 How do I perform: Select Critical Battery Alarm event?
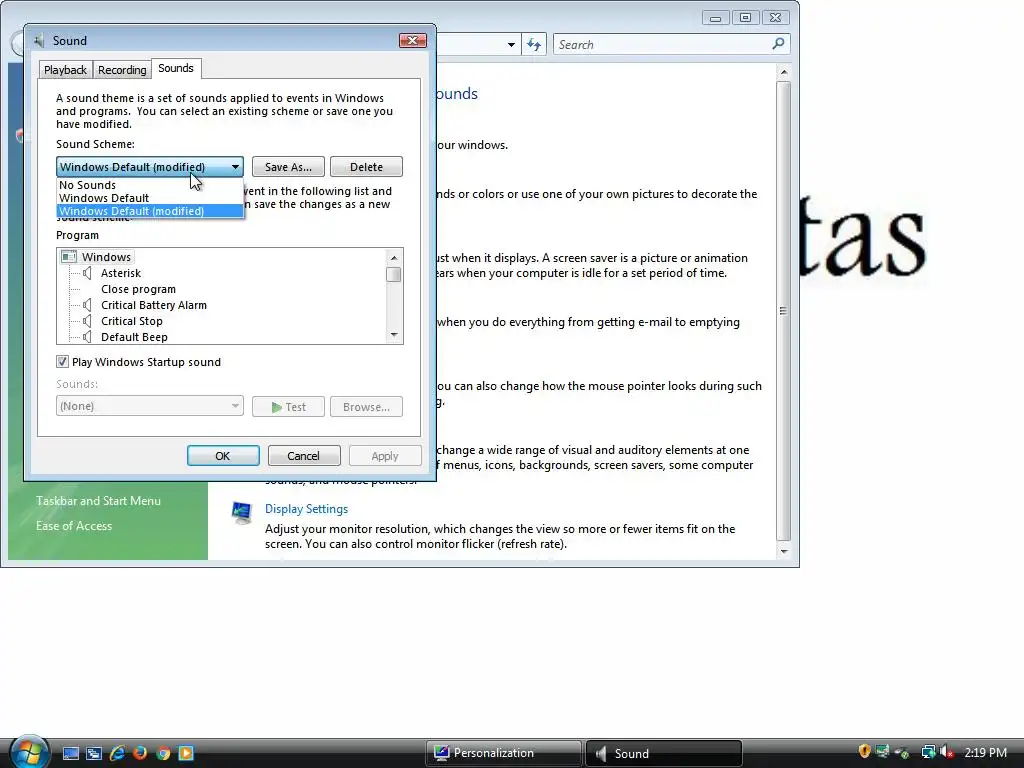click(154, 305)
